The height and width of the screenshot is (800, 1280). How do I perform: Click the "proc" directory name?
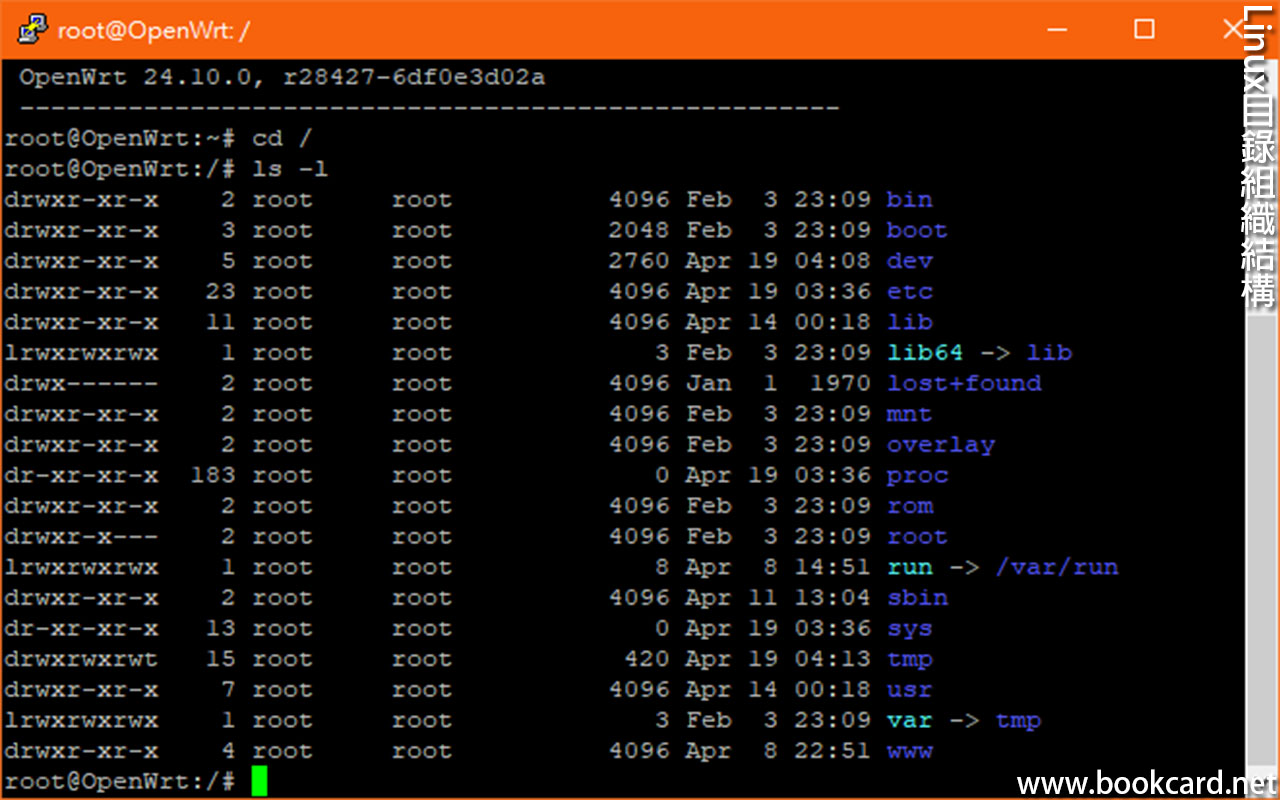917,476
